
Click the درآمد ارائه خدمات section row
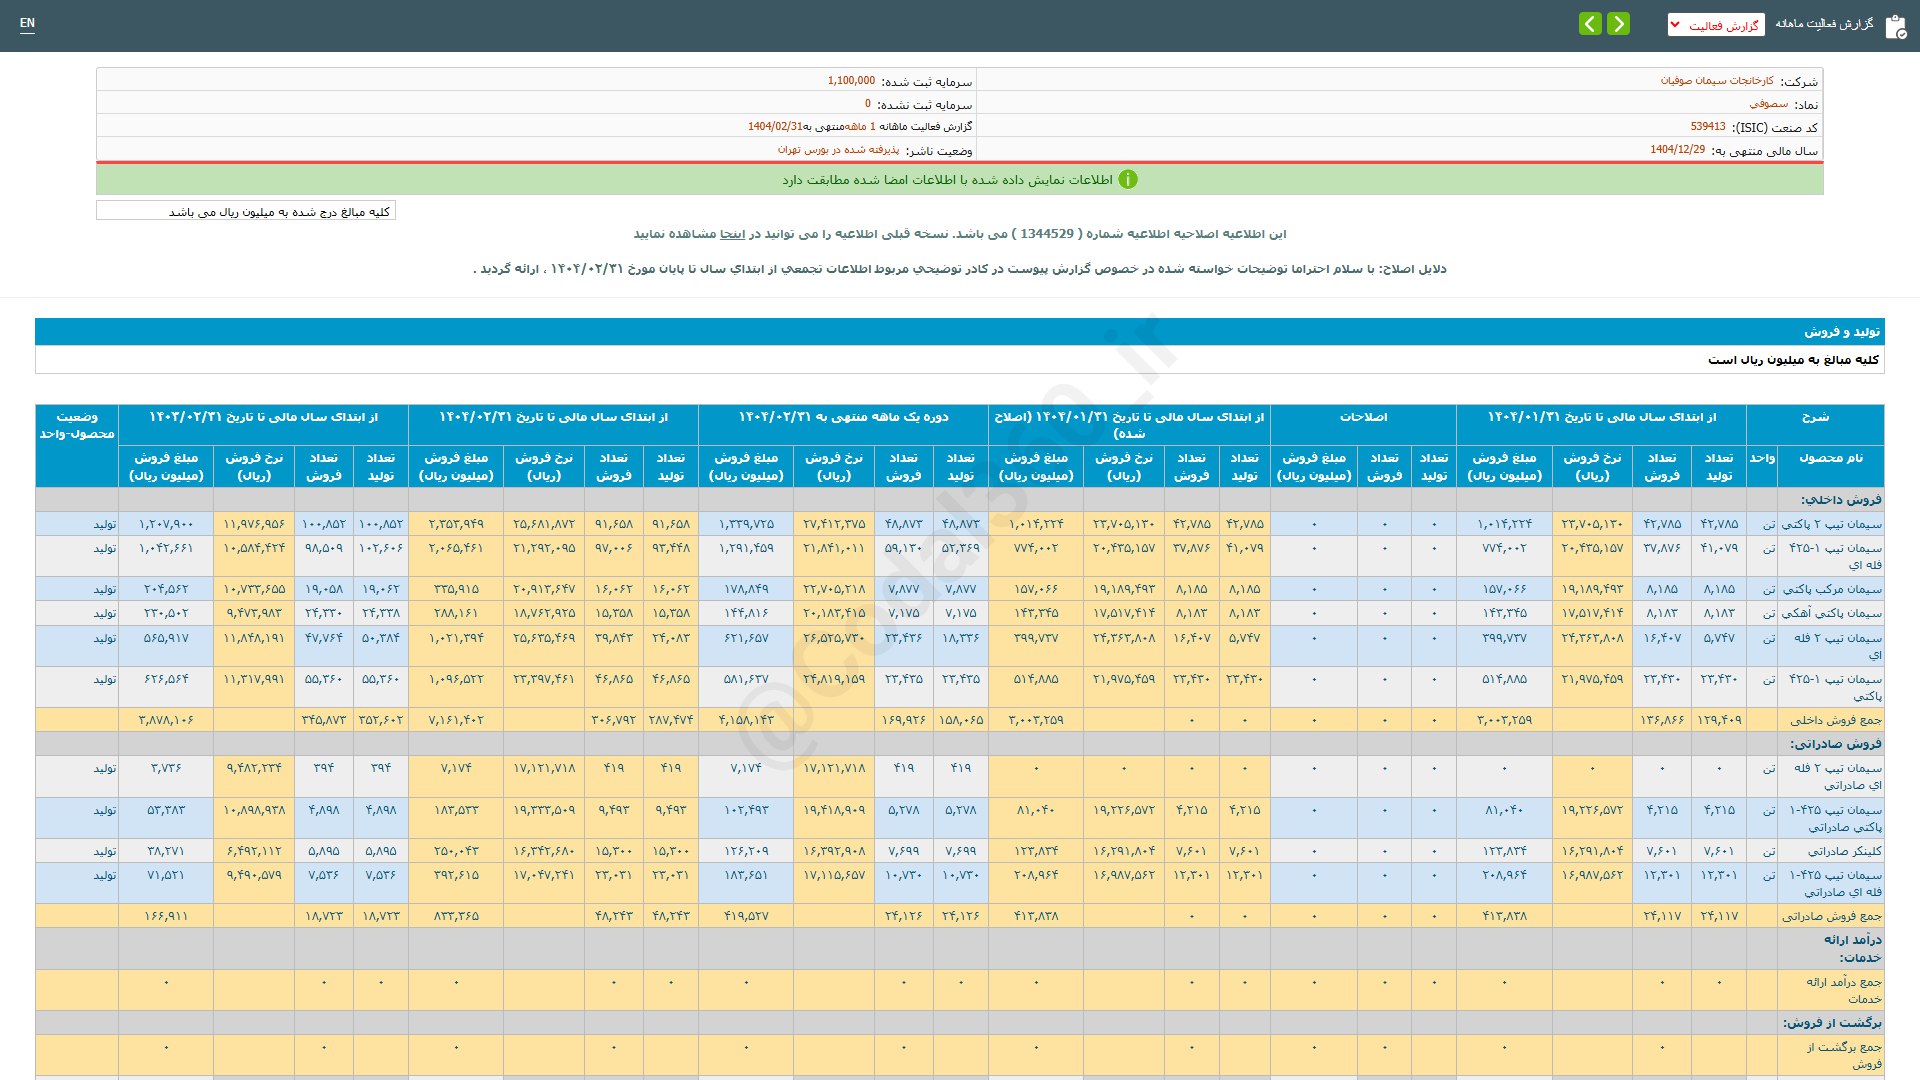tap(1852, 948)
